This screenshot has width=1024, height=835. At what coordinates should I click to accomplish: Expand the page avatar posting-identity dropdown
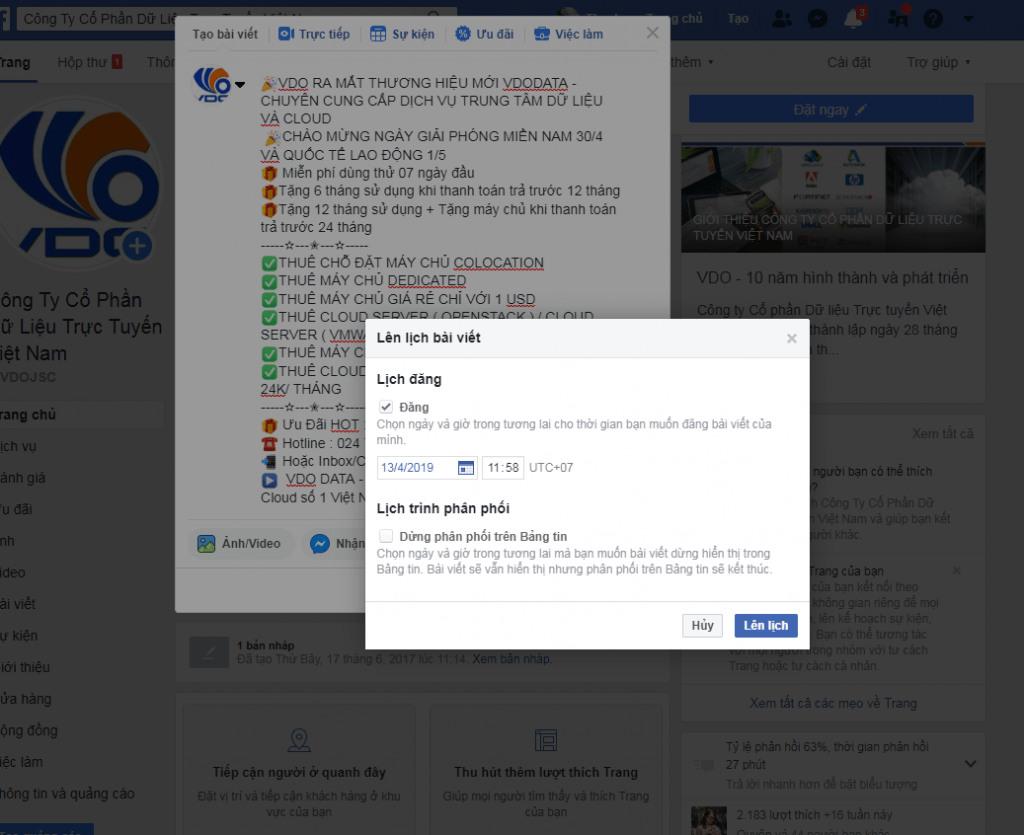[239, 84]
